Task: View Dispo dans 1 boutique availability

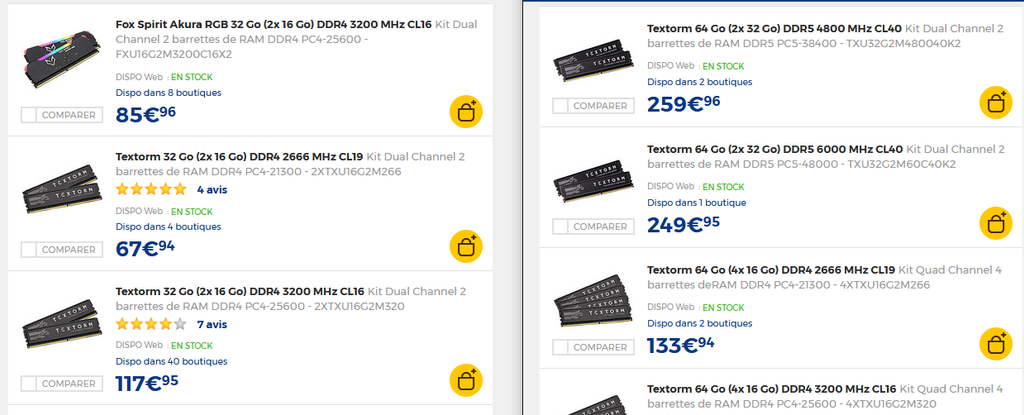Action: point(697,203)
